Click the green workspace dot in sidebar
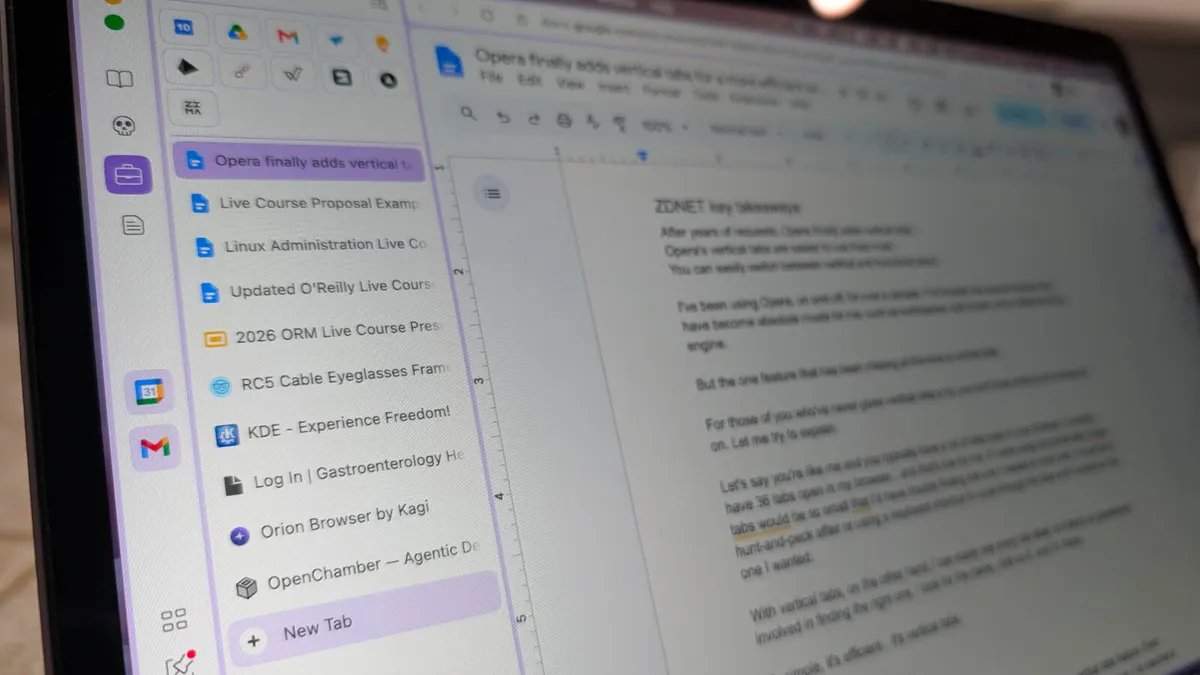The height and width of the screenshot is (675, 1200). click(x=114, y=21)
